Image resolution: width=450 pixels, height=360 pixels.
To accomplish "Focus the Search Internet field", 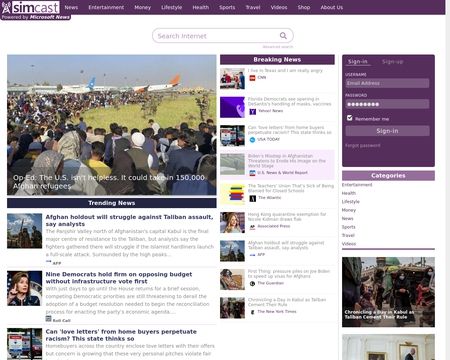I will click(x=217, y=36).
